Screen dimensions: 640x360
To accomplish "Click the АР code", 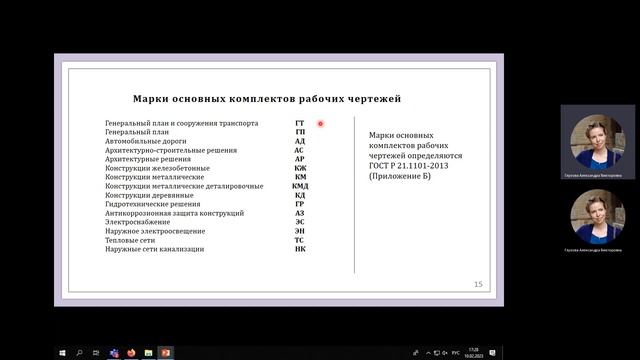I will click(300, 159).
